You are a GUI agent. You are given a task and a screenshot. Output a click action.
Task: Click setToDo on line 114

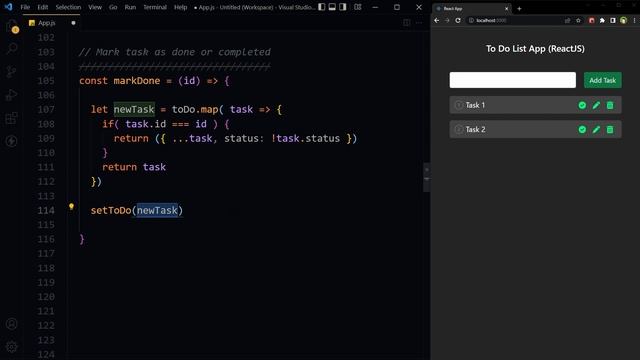[x=111, y=210]
